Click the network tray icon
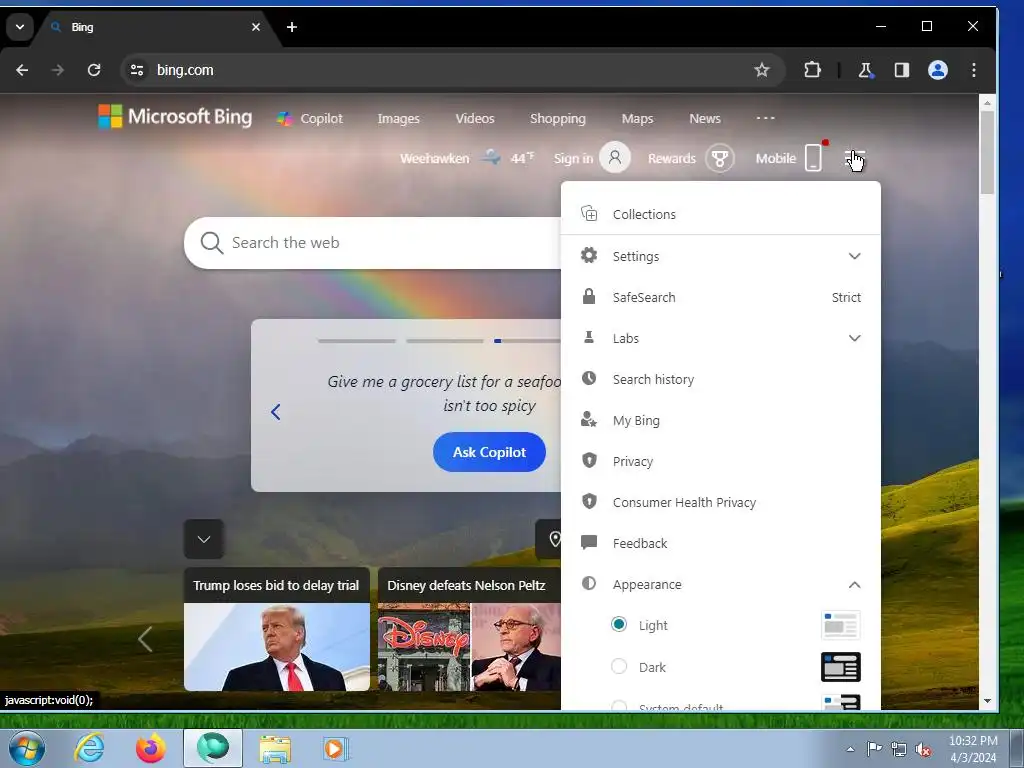The width and height of the screenshot is (1024, 768). click(x=899, y=749)
